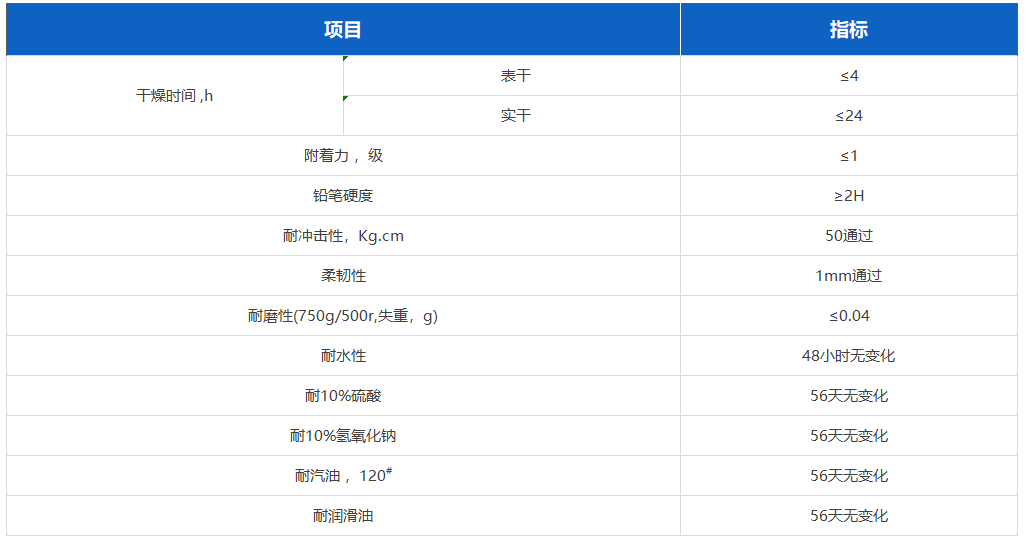Select the 48小时无变化 value cell

point(848,356)
